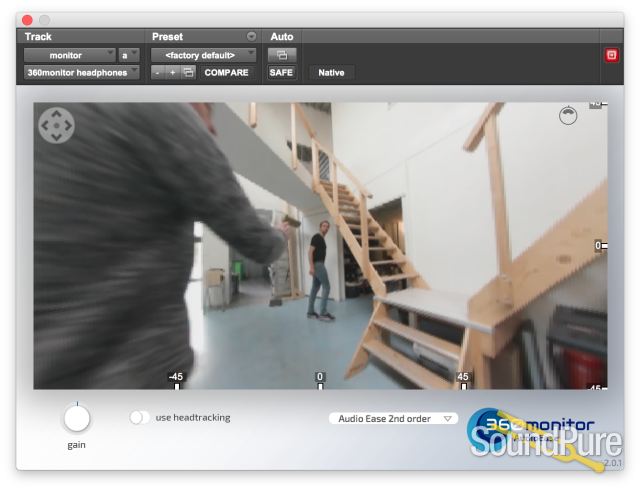Click the head orientation icon in the video corner
The height and width of the screenshot is (490, 640).
click(x=569, y=116)
